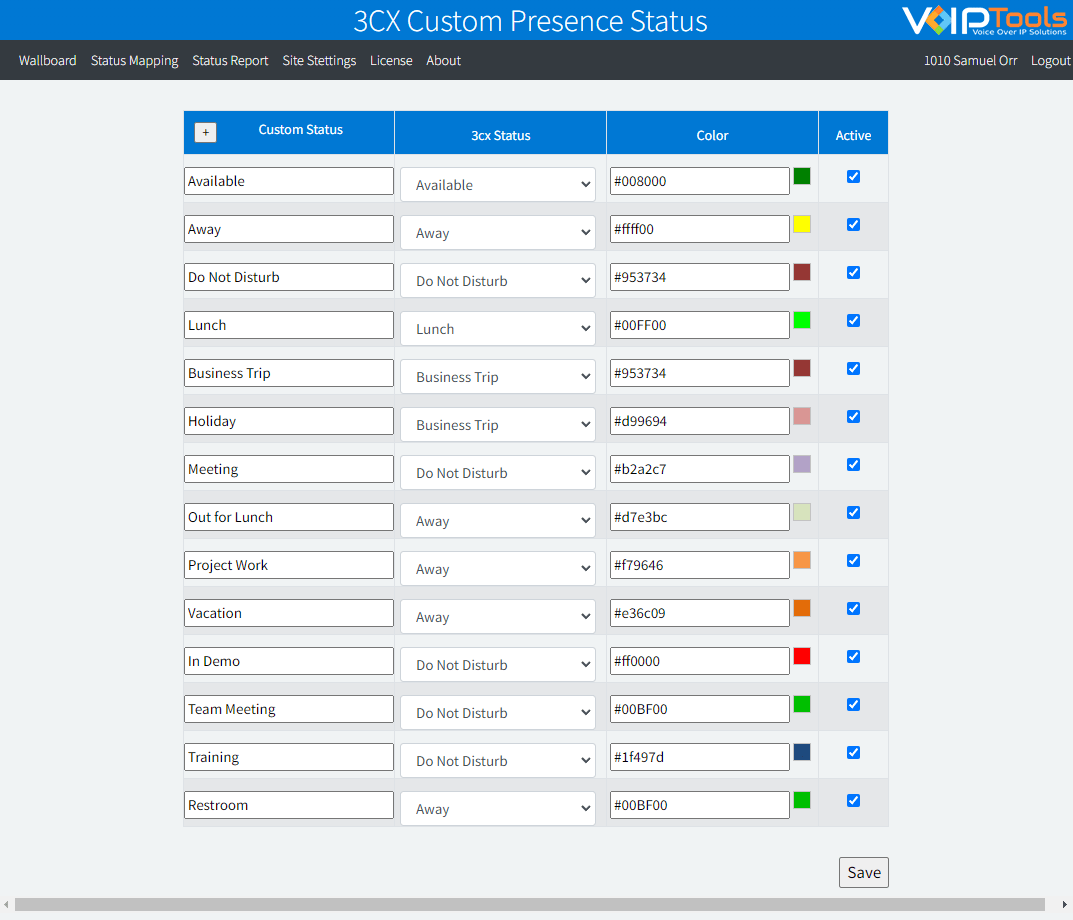
Task: View the License page
Action: [x=391, y=60]
